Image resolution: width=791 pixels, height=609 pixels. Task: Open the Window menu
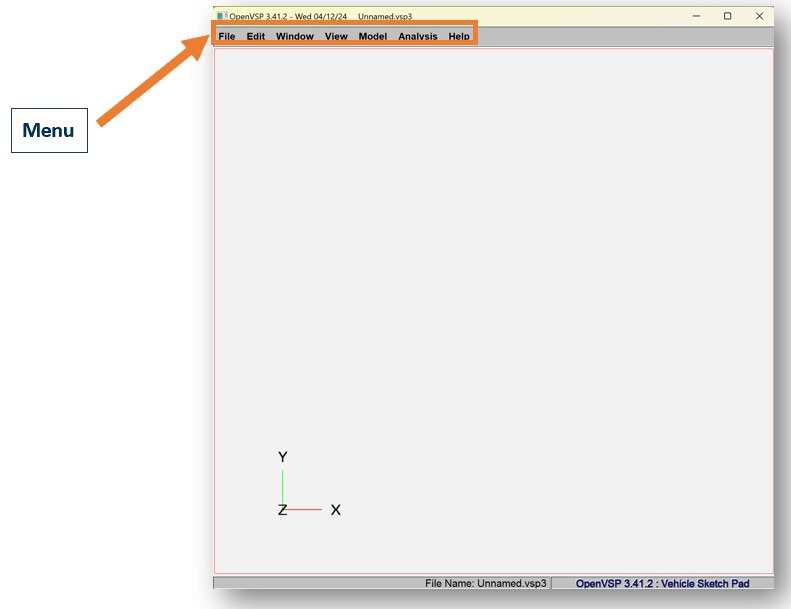click(295, 36)
